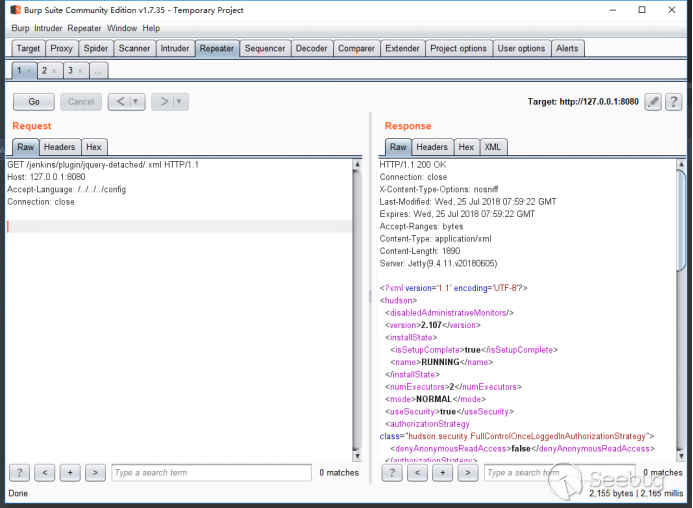This screenshot has height=508, width=693.
Task: Focus the request search term field
Action: [x=212, y=473]
